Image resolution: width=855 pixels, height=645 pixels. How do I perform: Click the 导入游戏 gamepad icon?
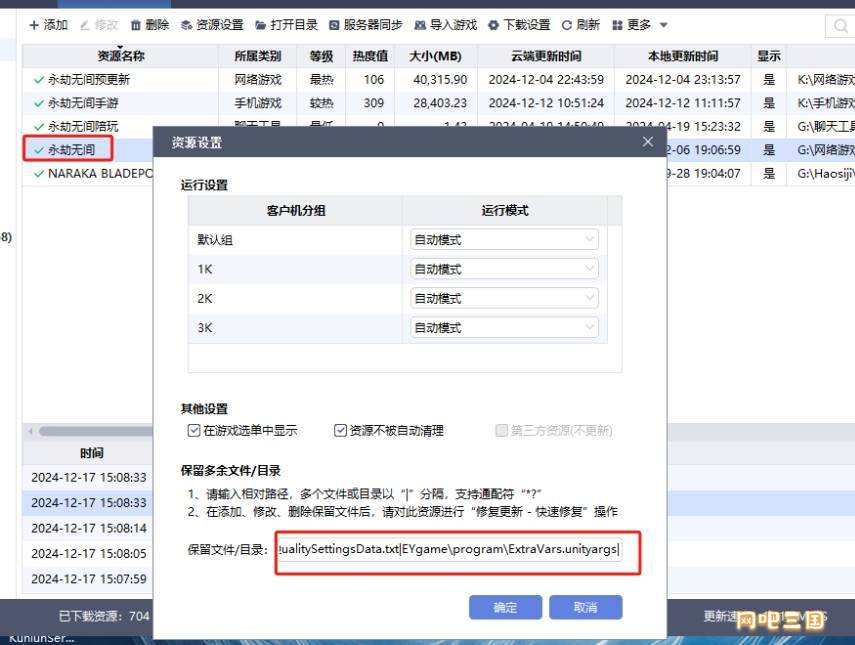(420, 25)
